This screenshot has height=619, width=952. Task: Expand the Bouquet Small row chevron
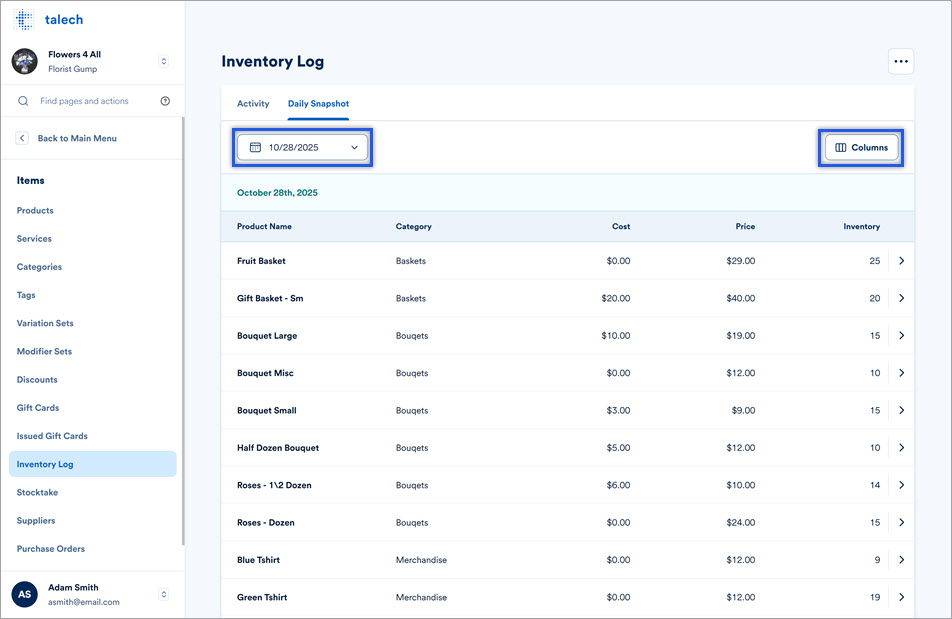pos(902,410)
